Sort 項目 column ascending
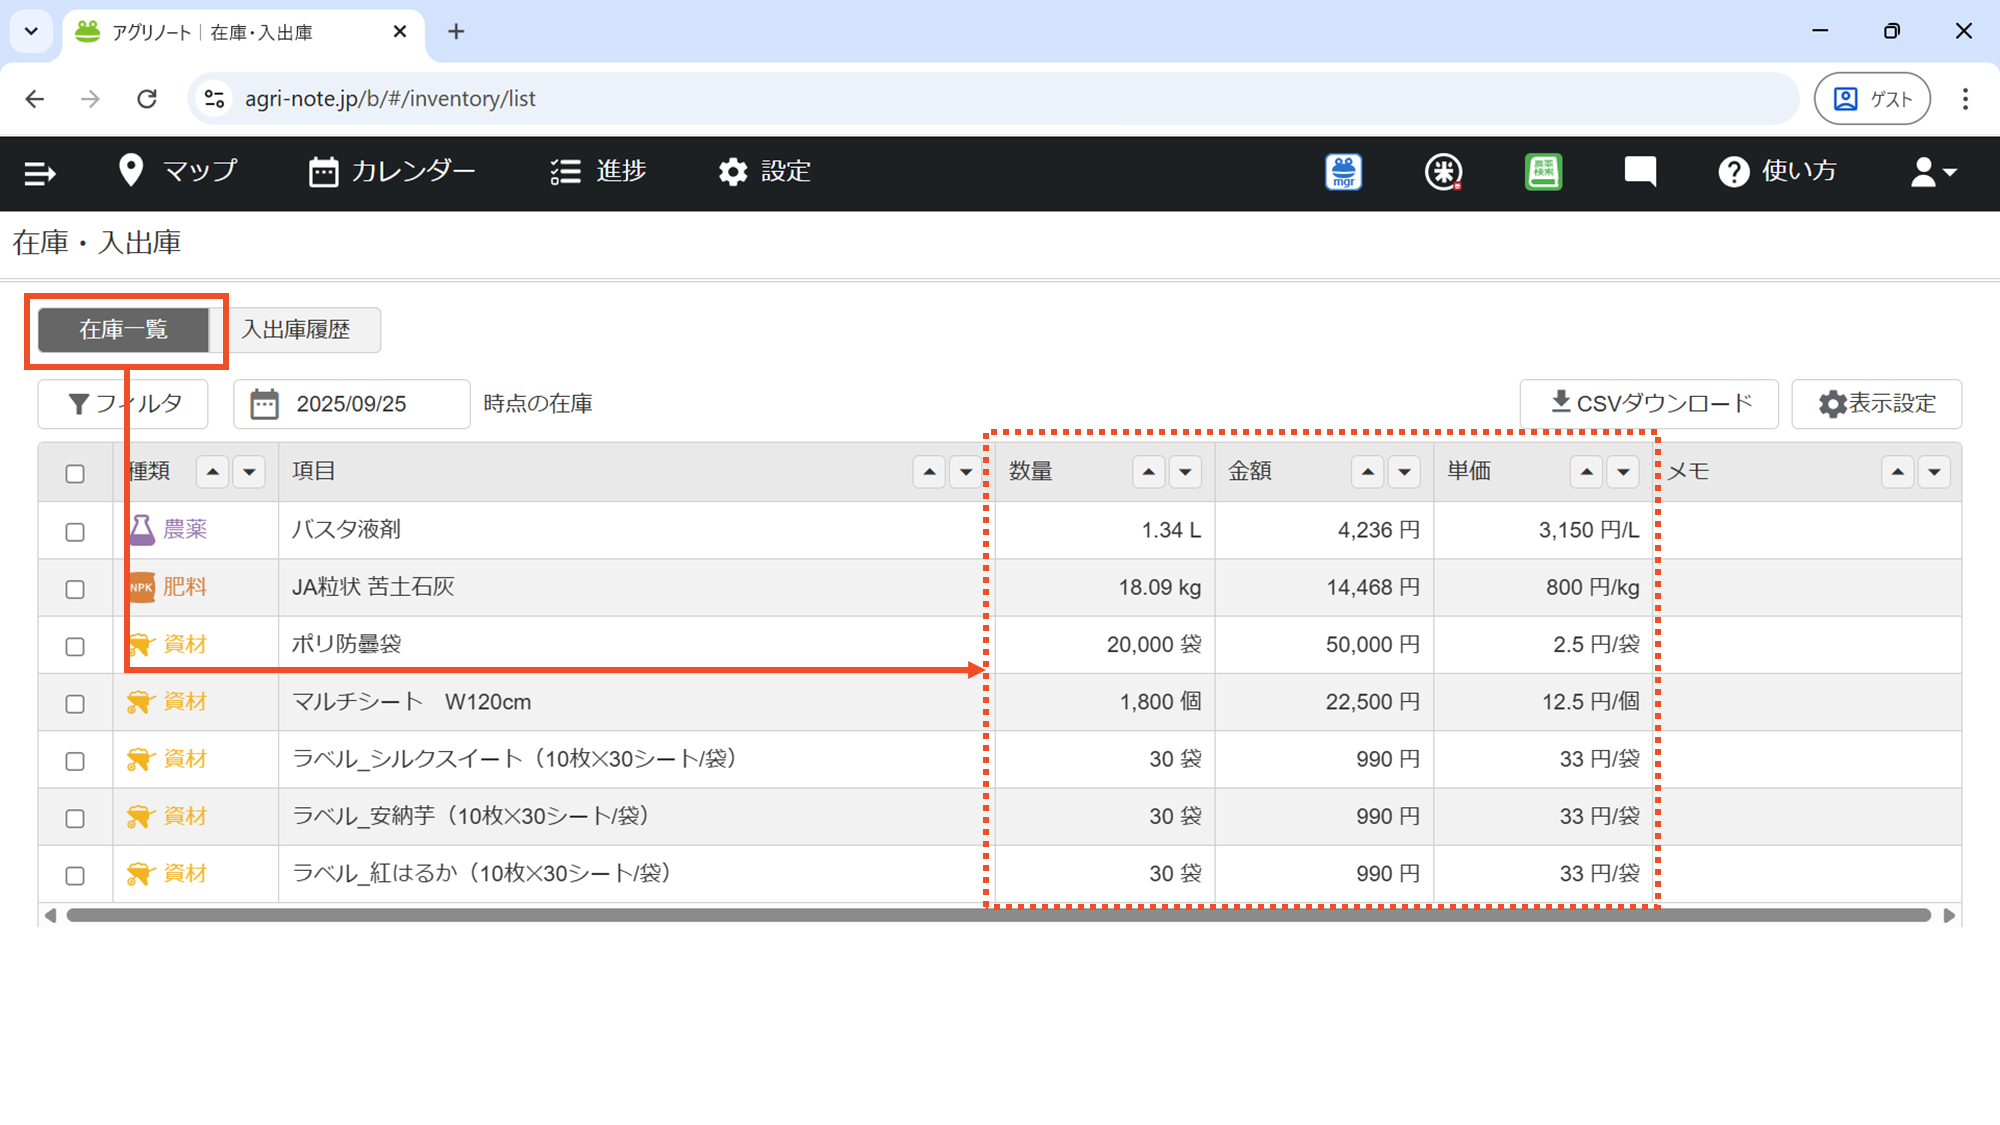Image resolution: width=2000 pixels, height=1125 pixels. coord(929,472)
